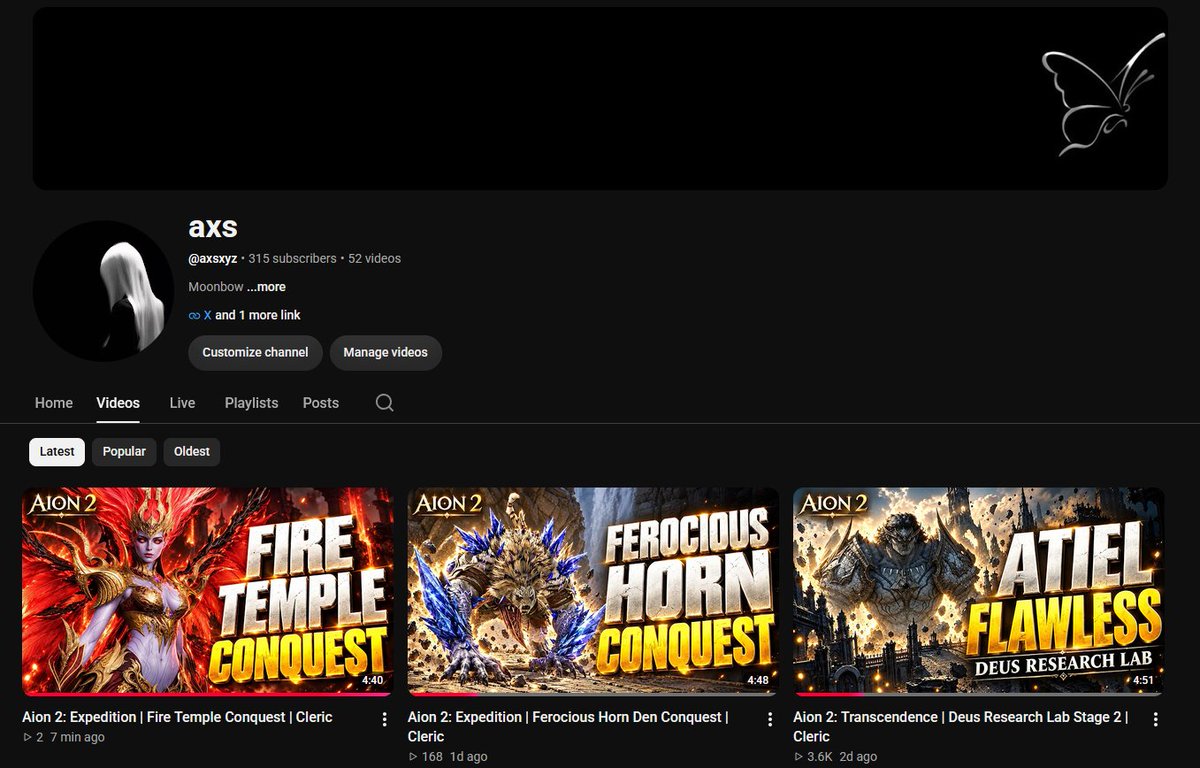Click the "168" view count text
This screenshot has height=768, width=1200.
[x=432, y=757]
